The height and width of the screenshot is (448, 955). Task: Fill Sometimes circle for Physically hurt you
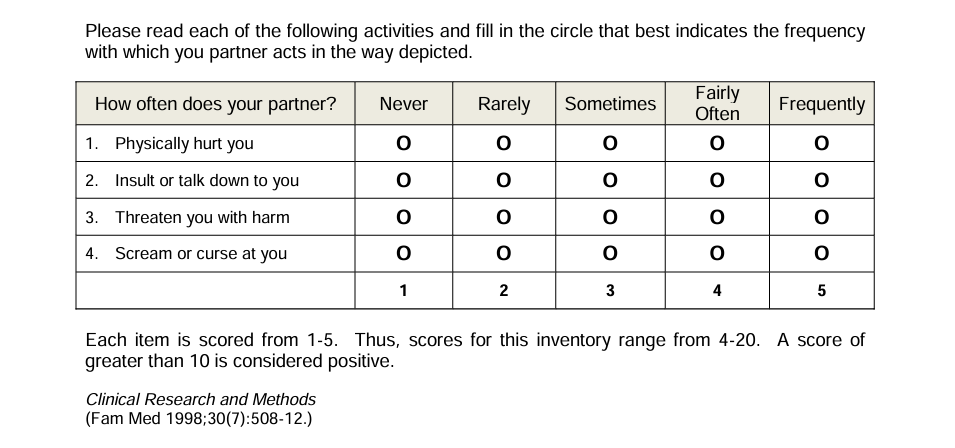(610, 144)
